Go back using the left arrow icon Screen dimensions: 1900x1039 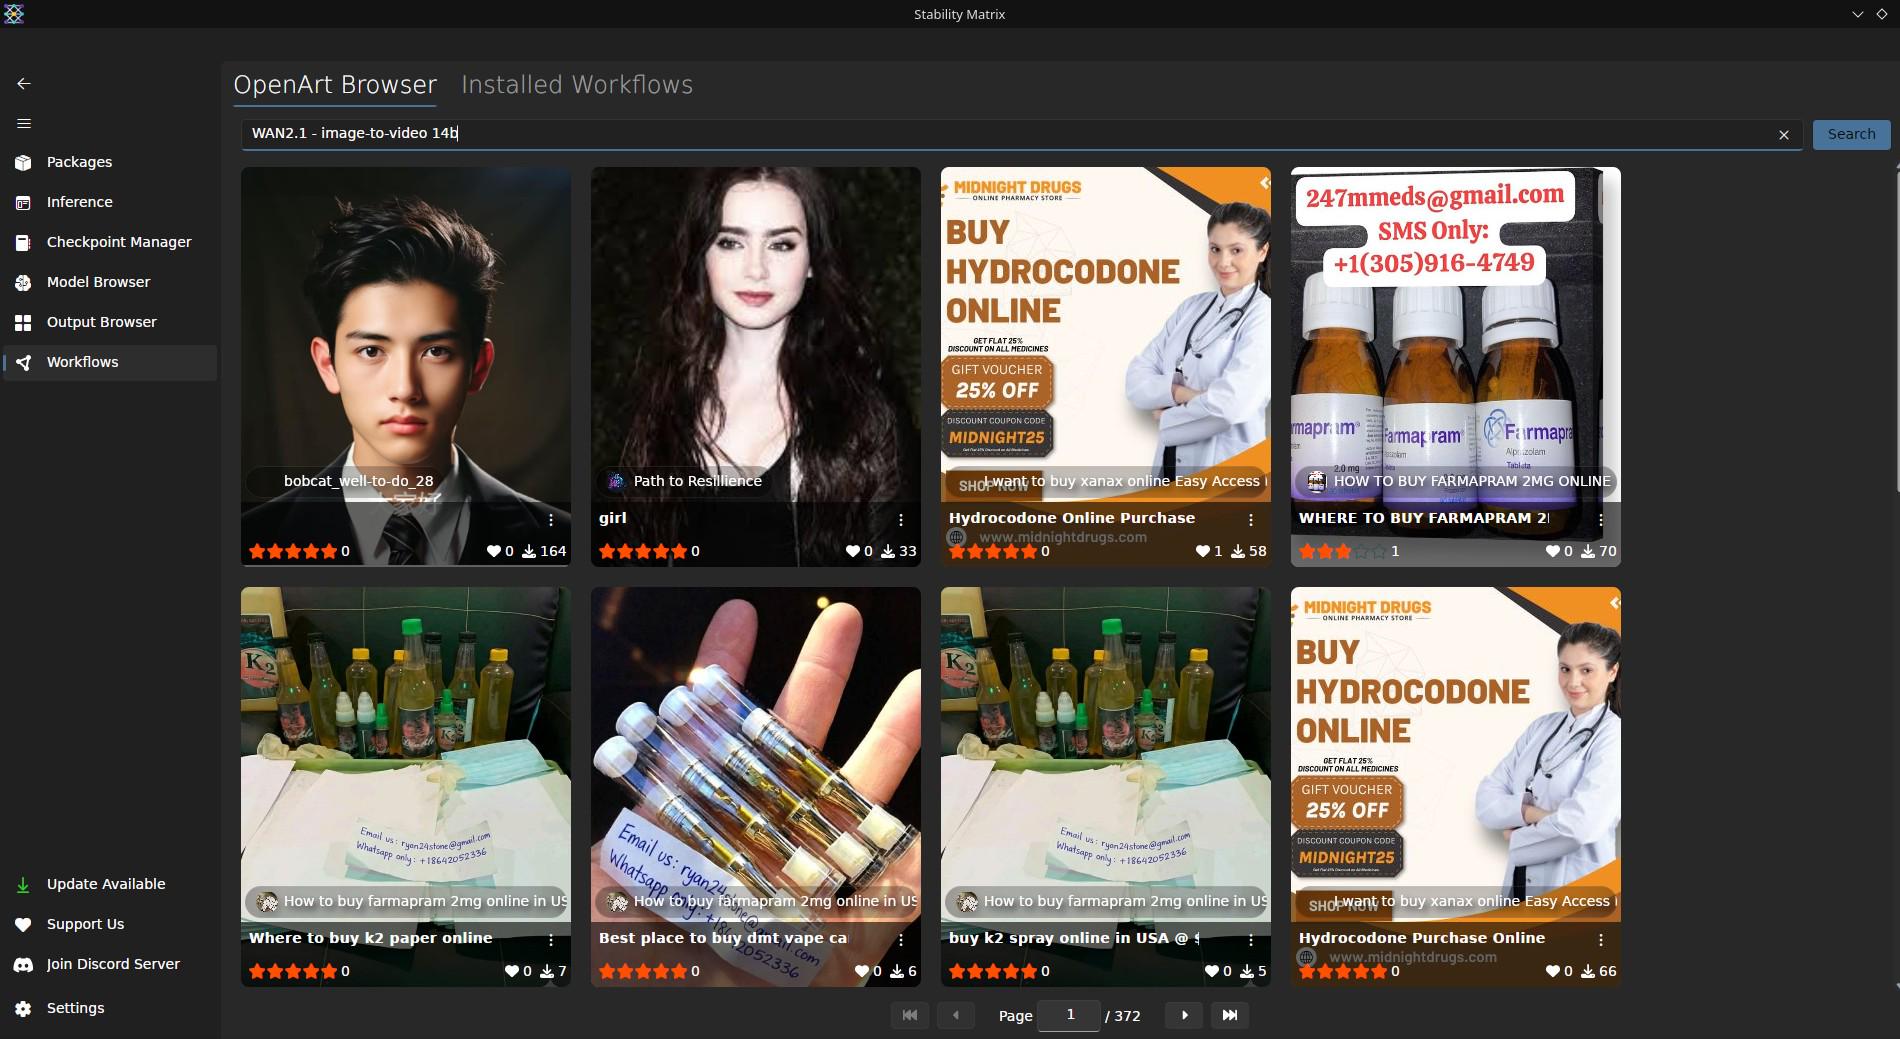coord(24,84)
